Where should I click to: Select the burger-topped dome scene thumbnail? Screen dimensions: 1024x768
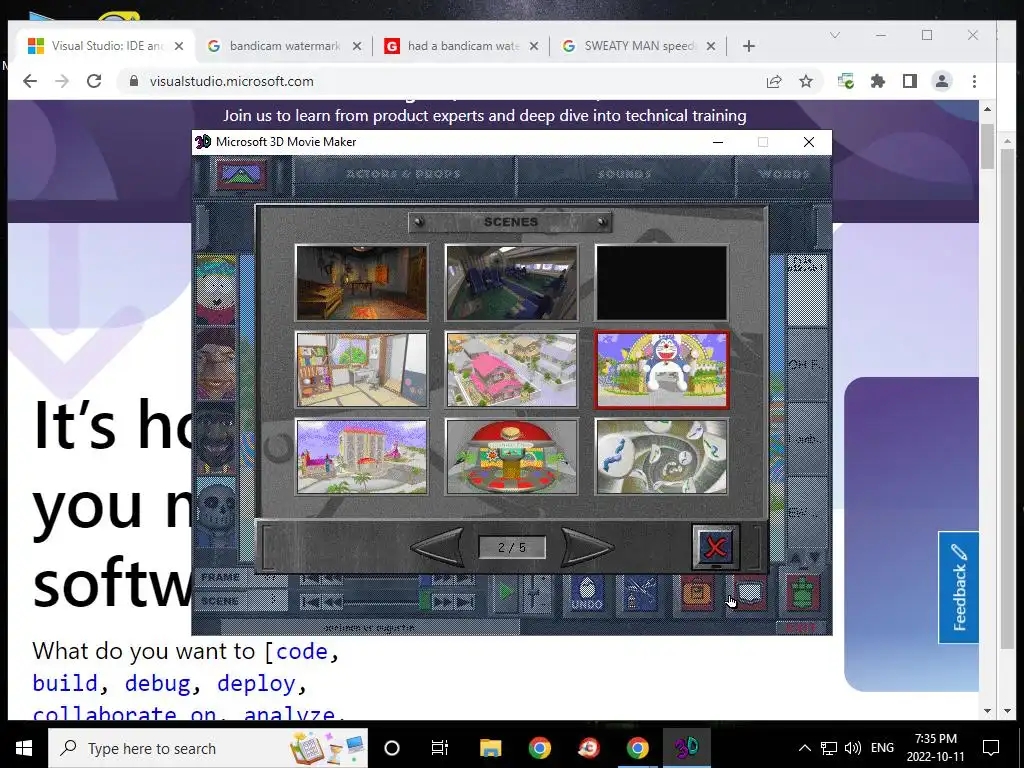pyautogui.click(x=511, y=456)
